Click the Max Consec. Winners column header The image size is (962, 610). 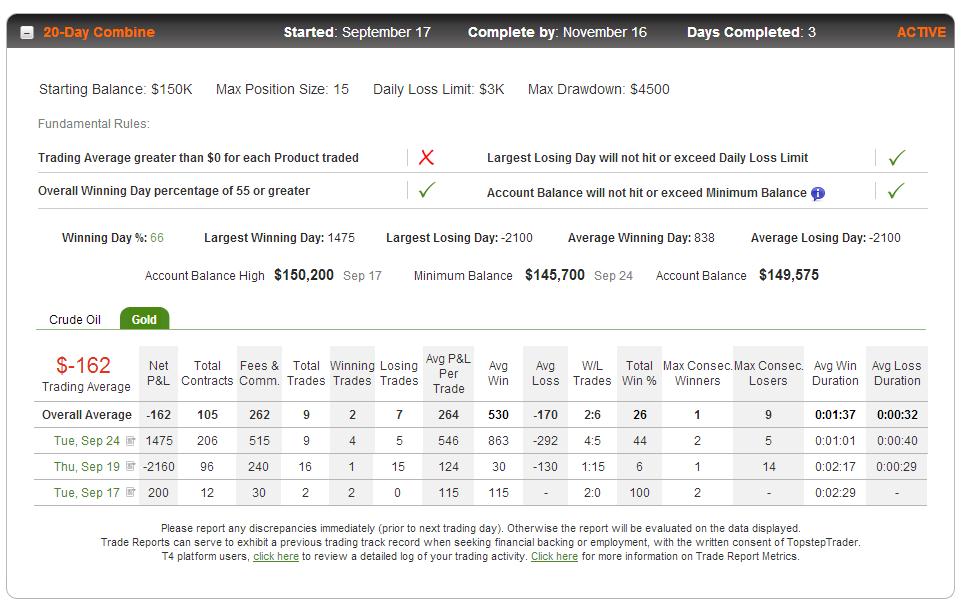(697, 373)
